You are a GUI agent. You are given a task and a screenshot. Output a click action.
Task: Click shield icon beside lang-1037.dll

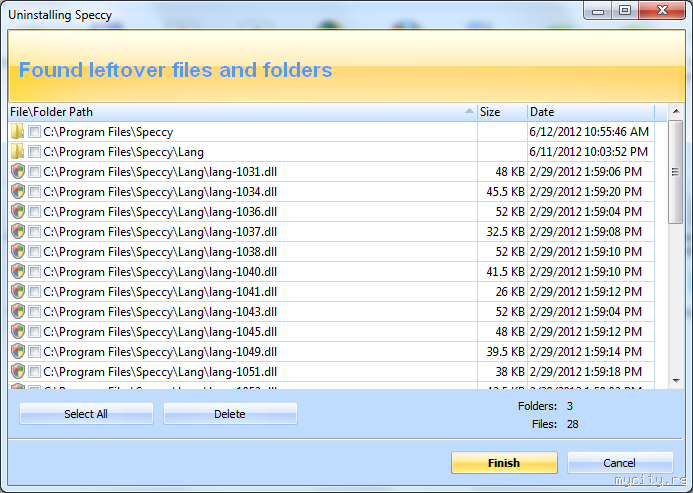click(x=18, y=232)
